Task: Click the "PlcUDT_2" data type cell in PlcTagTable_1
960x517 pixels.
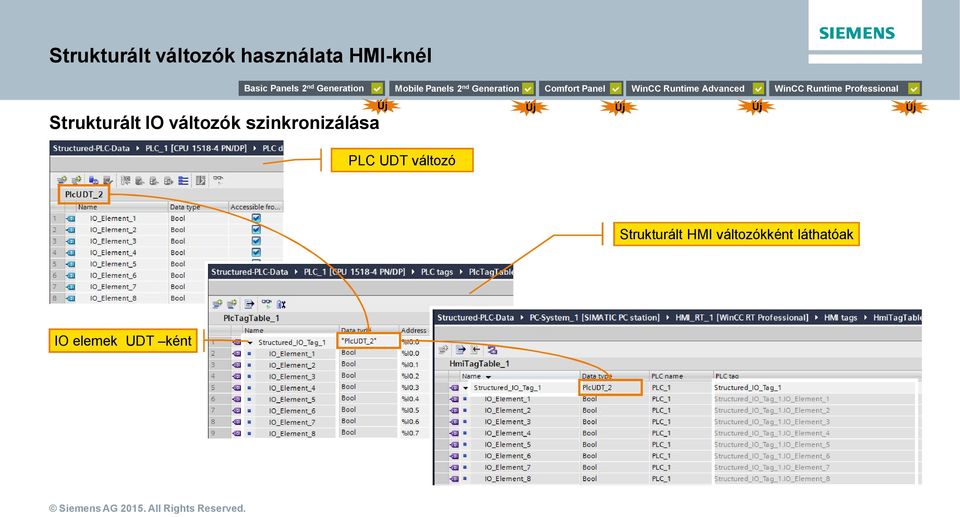Action: click(x=369, y=341)
